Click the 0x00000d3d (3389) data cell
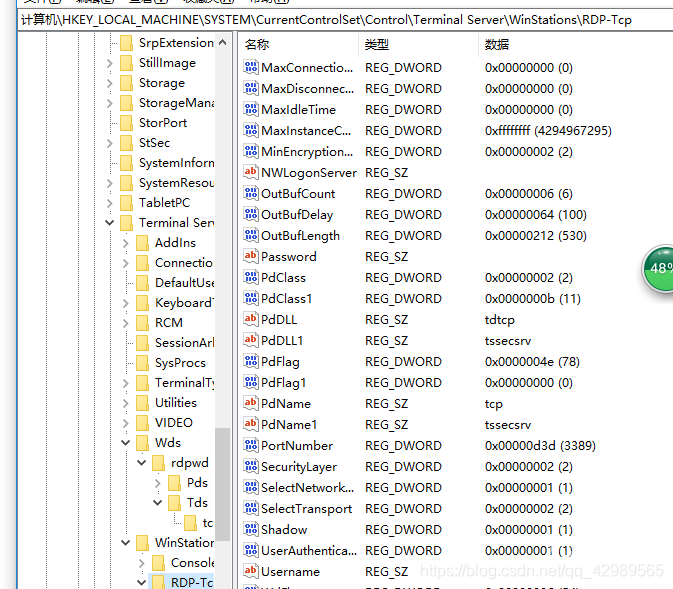This screenshot has height=589, width=673. tap(540, 446)
